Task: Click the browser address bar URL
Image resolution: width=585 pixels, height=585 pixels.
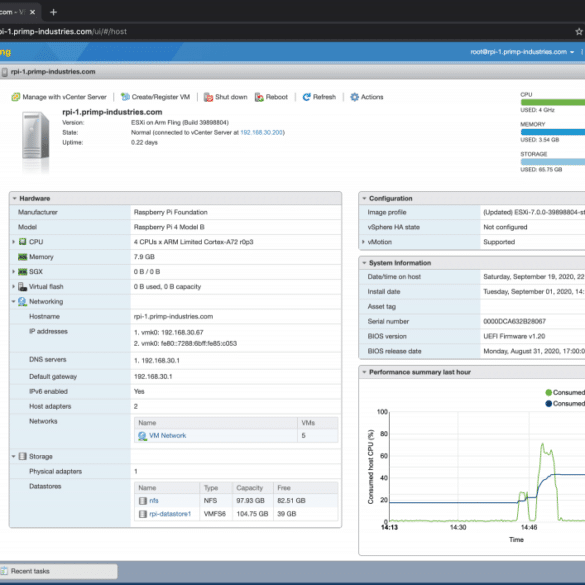Action: coord(63,32)
